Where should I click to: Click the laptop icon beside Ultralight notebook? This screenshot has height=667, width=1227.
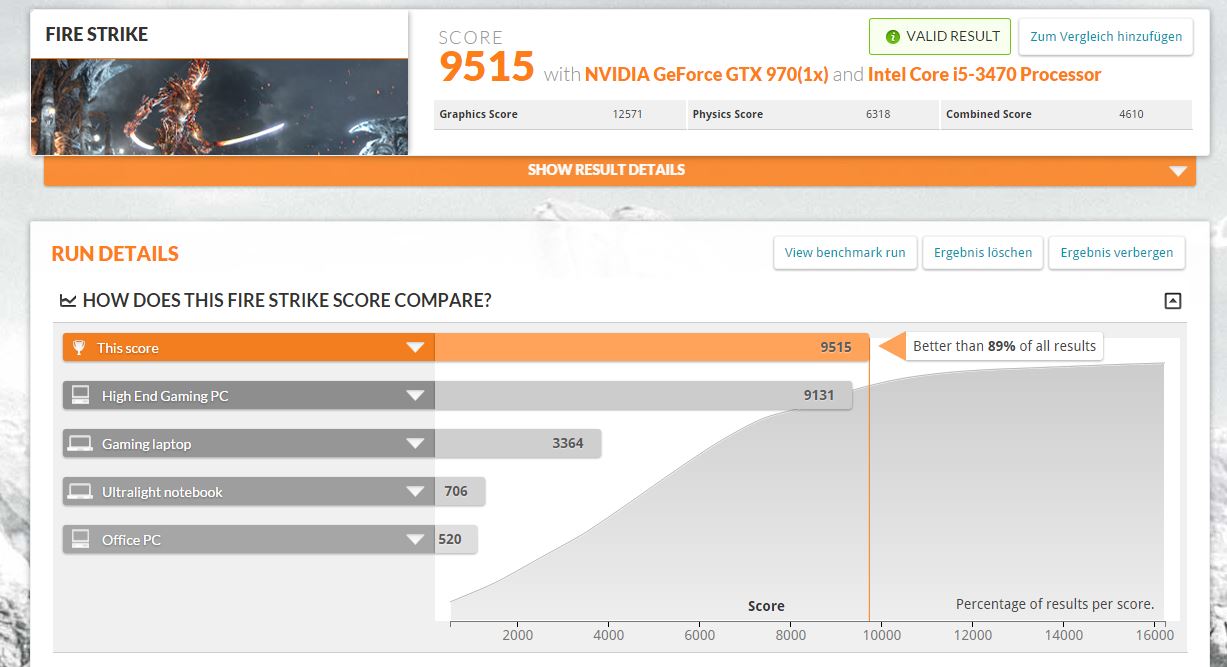(x=80, y=491)
